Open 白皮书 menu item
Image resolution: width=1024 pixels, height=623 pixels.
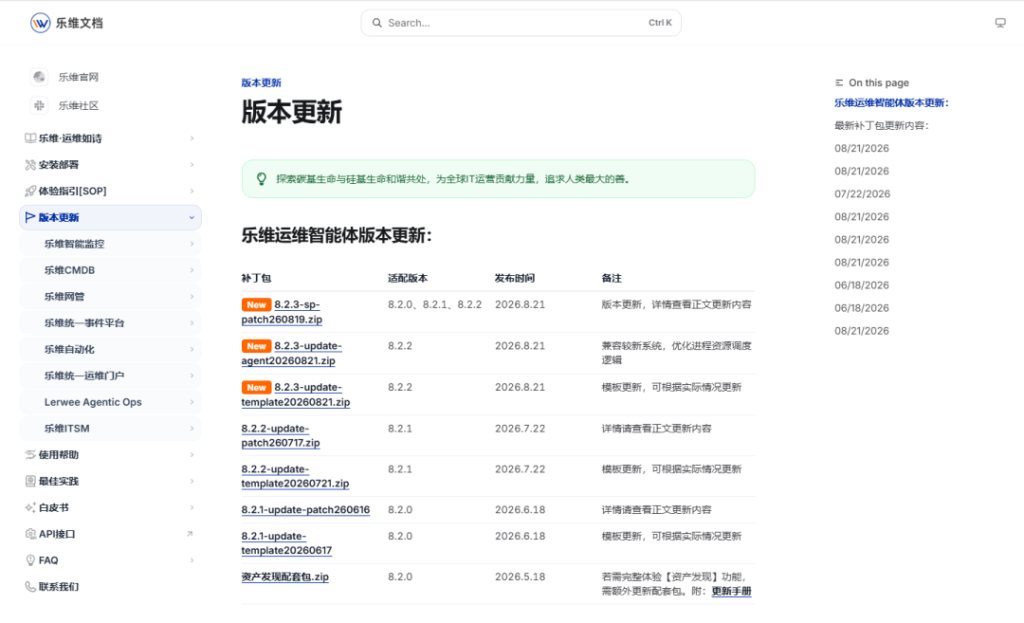tap(110, 507)
